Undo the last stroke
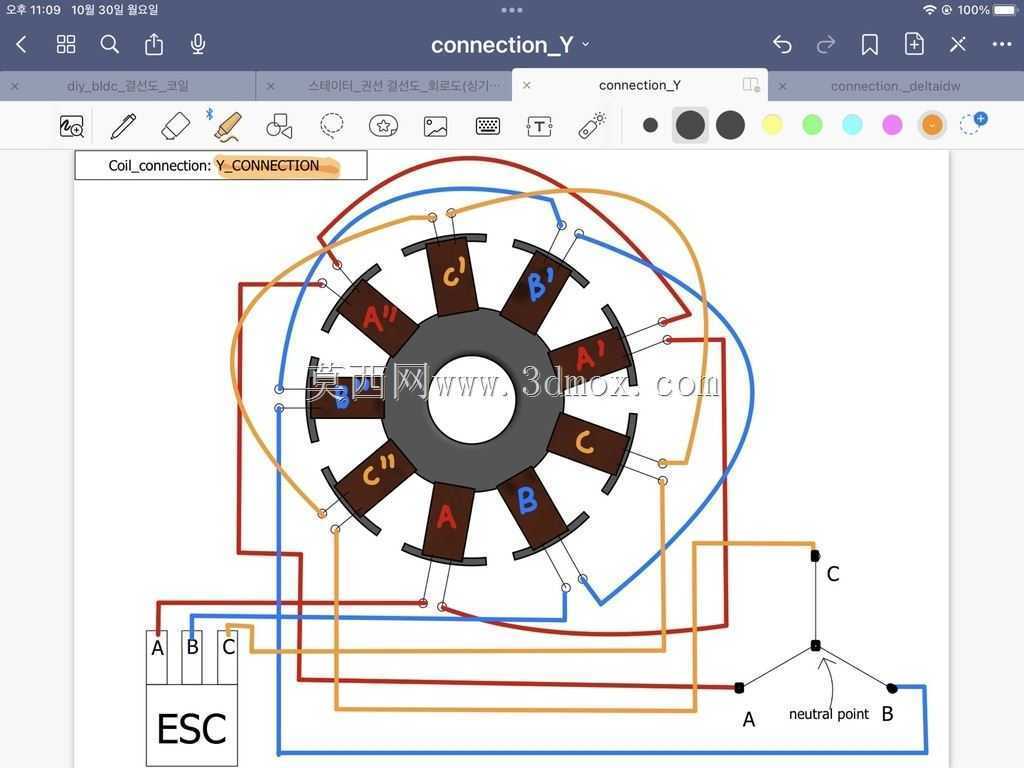Viewport: 1024px width, 768px height. click(x=782, y=44)
